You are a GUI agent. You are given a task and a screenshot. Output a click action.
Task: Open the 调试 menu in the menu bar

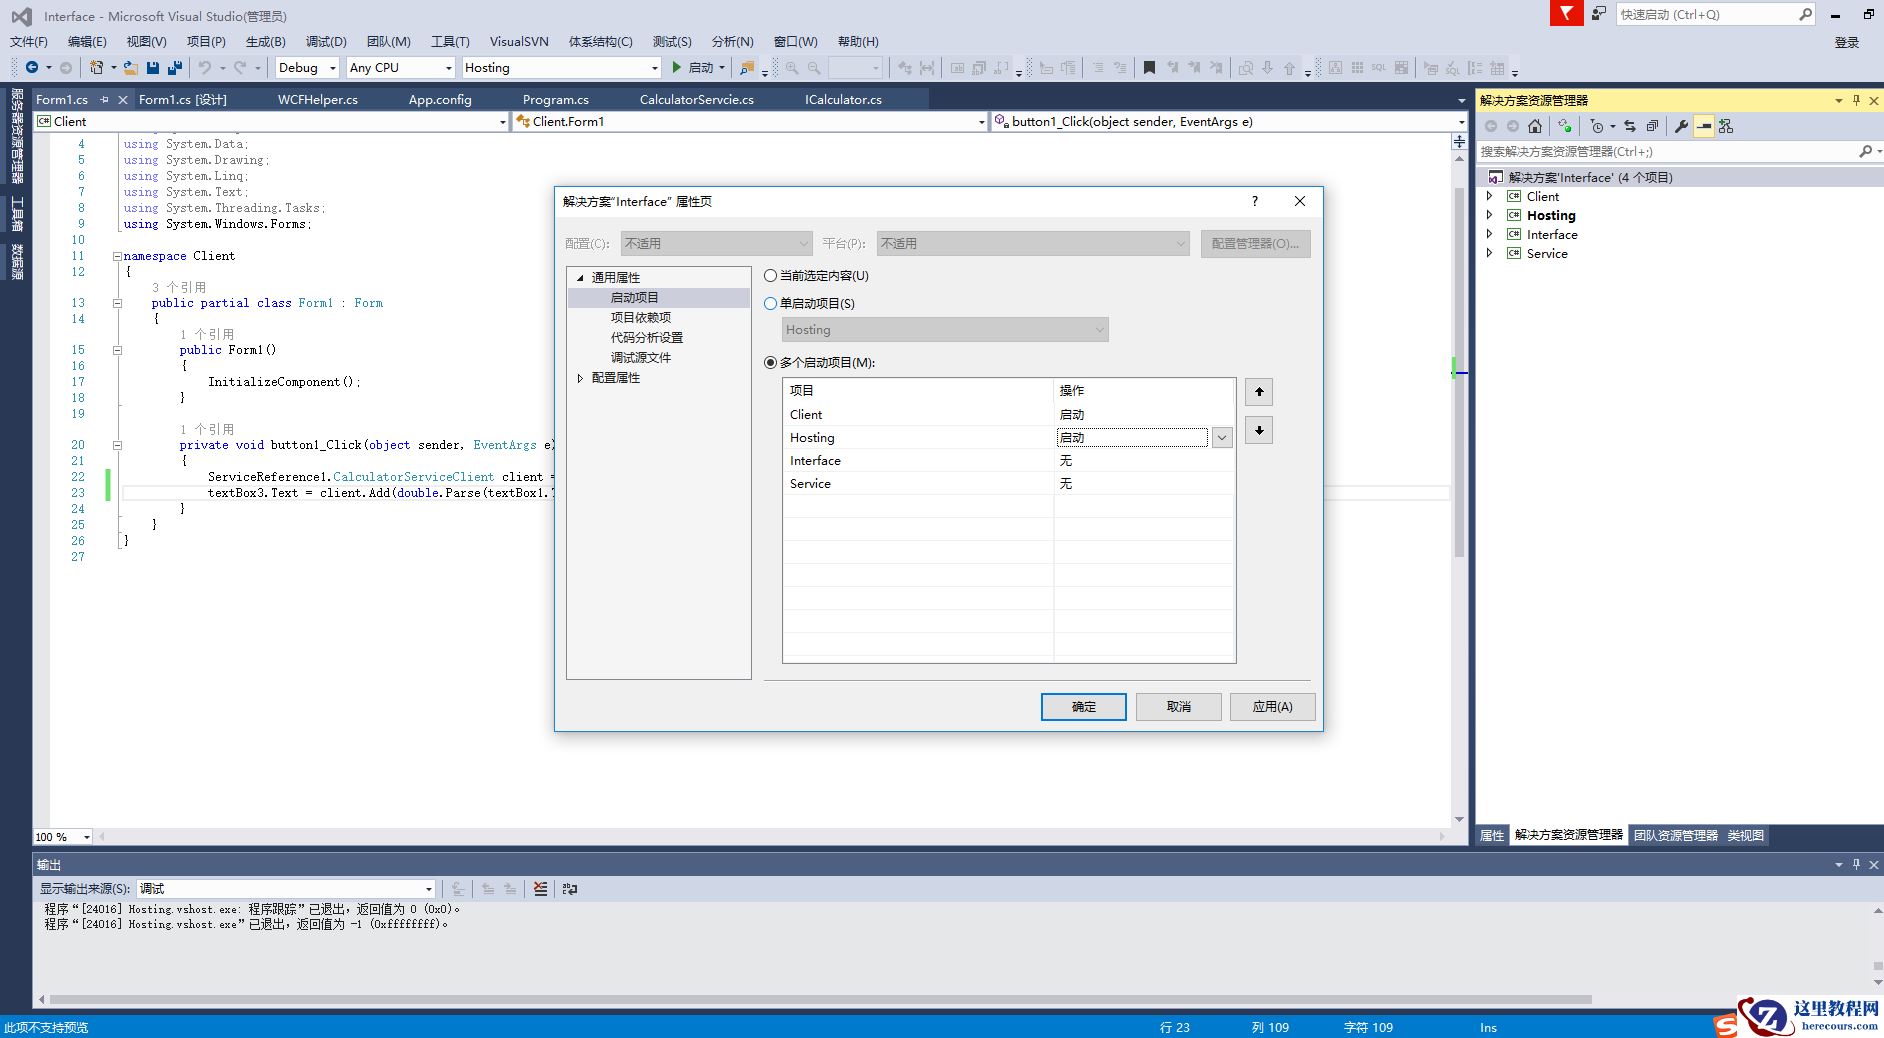[x=326, y=42]
